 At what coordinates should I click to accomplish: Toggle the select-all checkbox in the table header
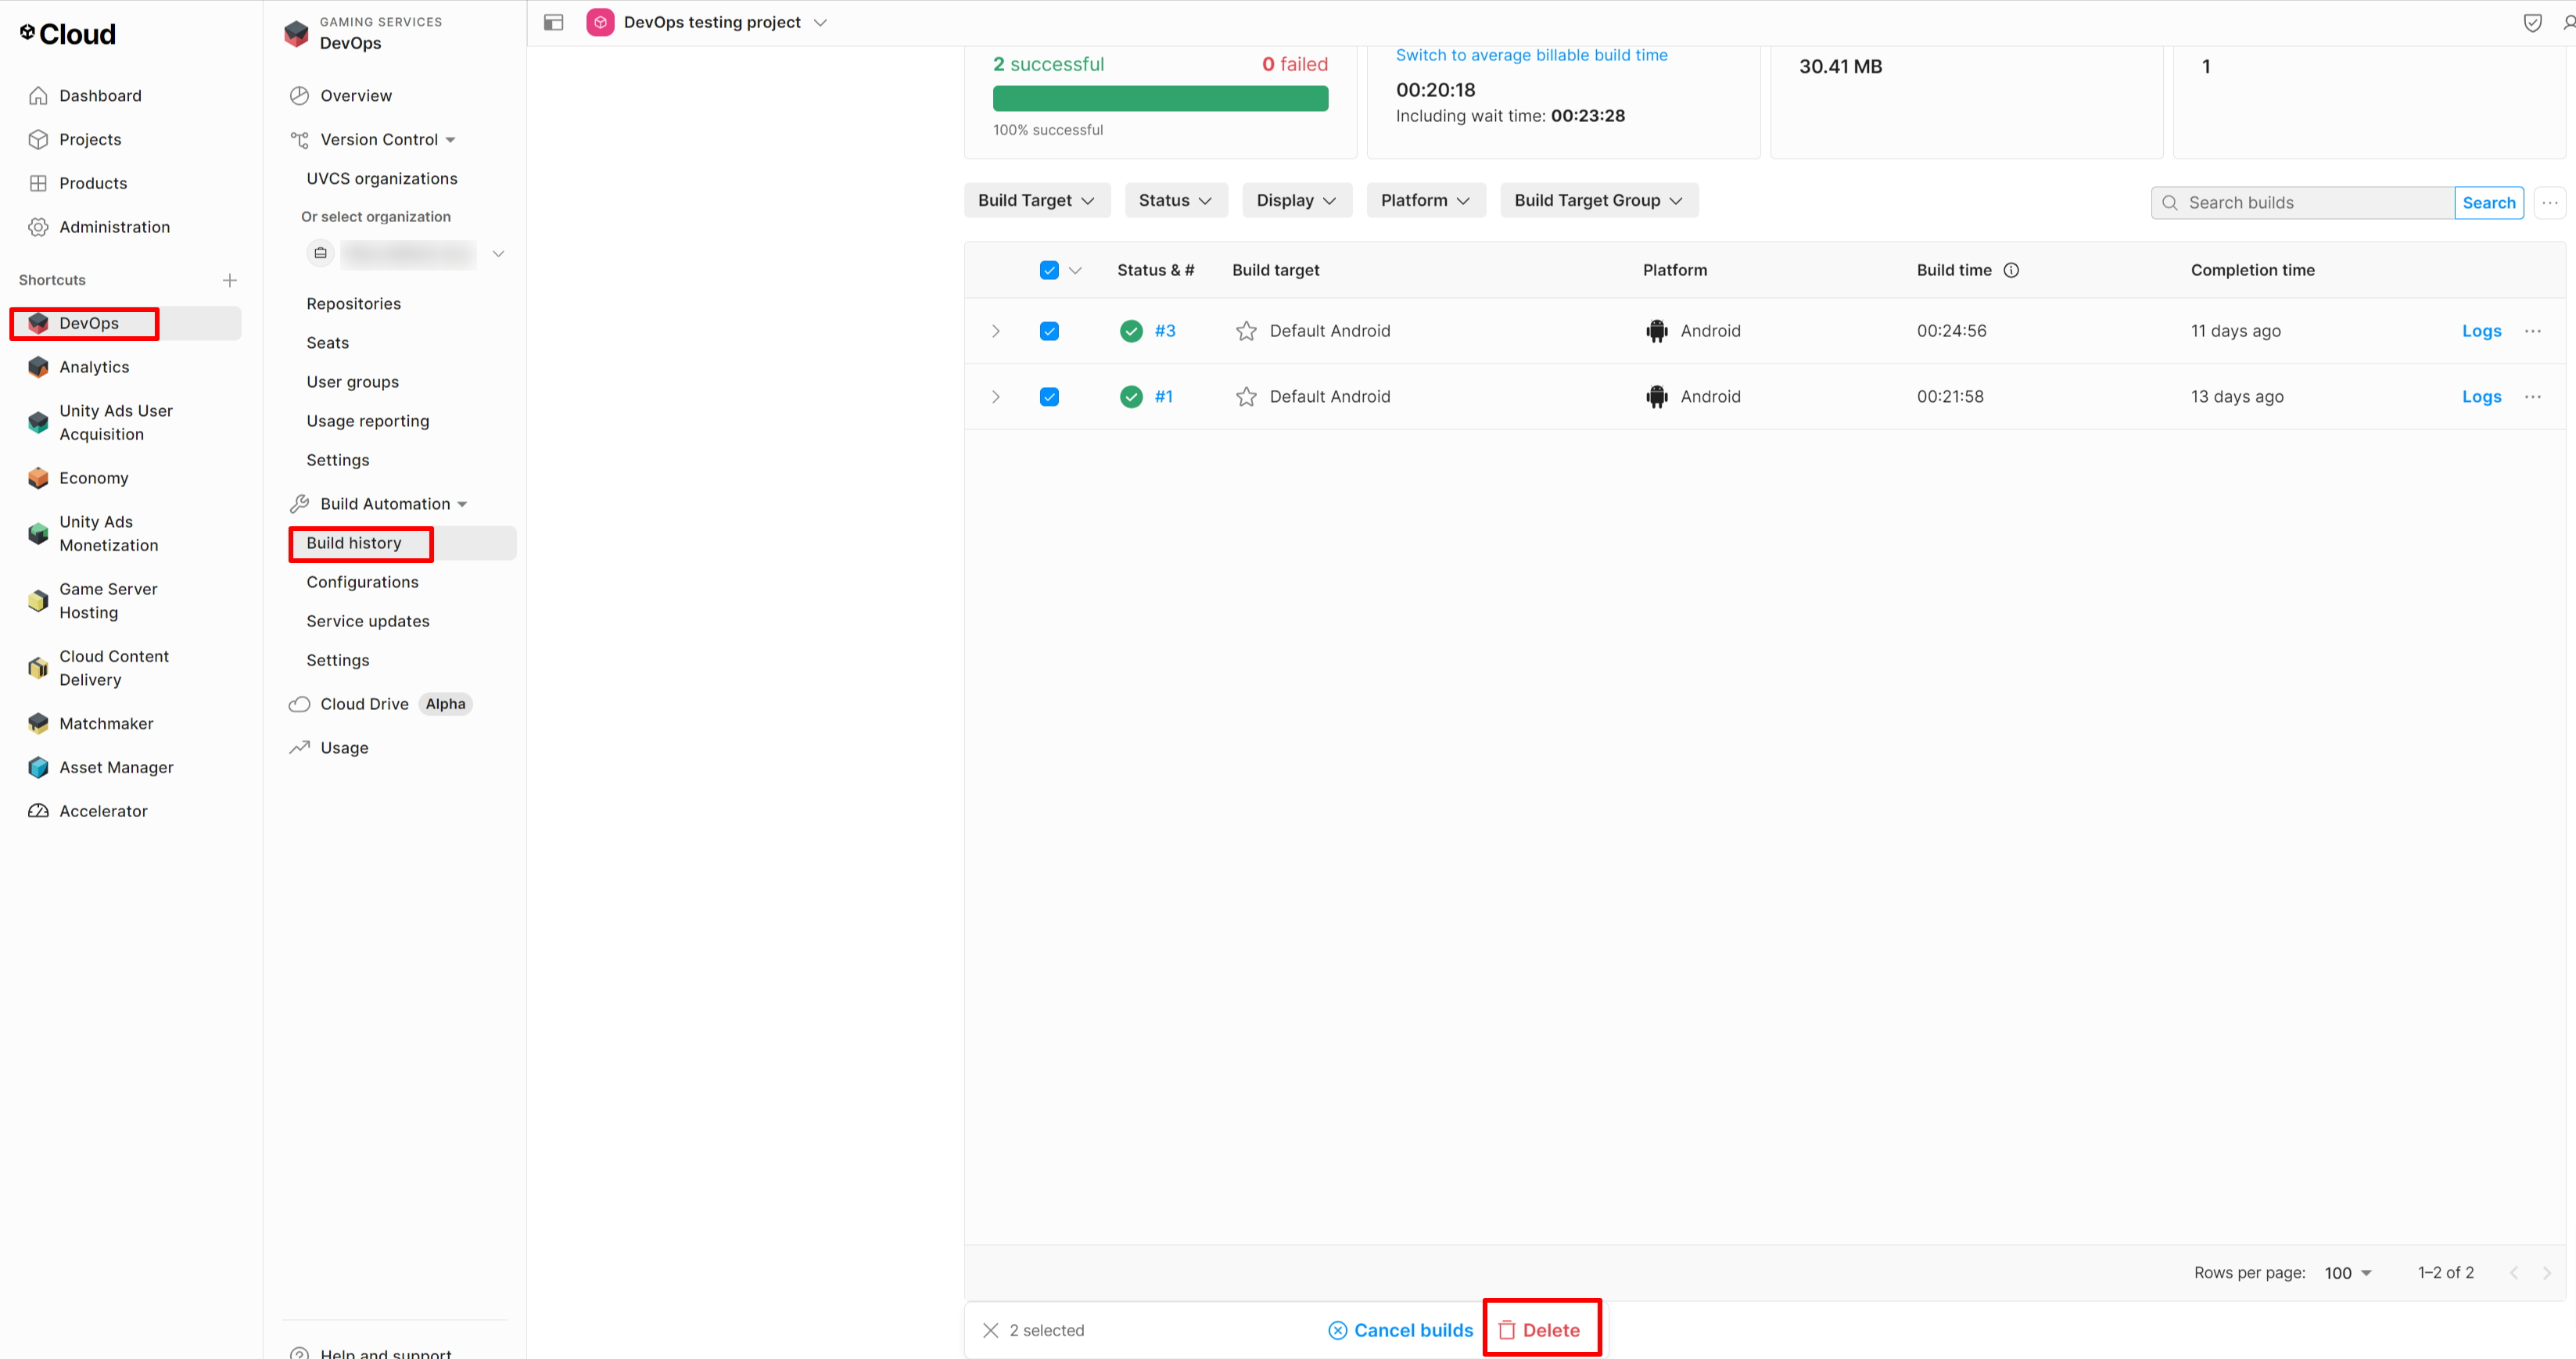(x=1049, y=270)
